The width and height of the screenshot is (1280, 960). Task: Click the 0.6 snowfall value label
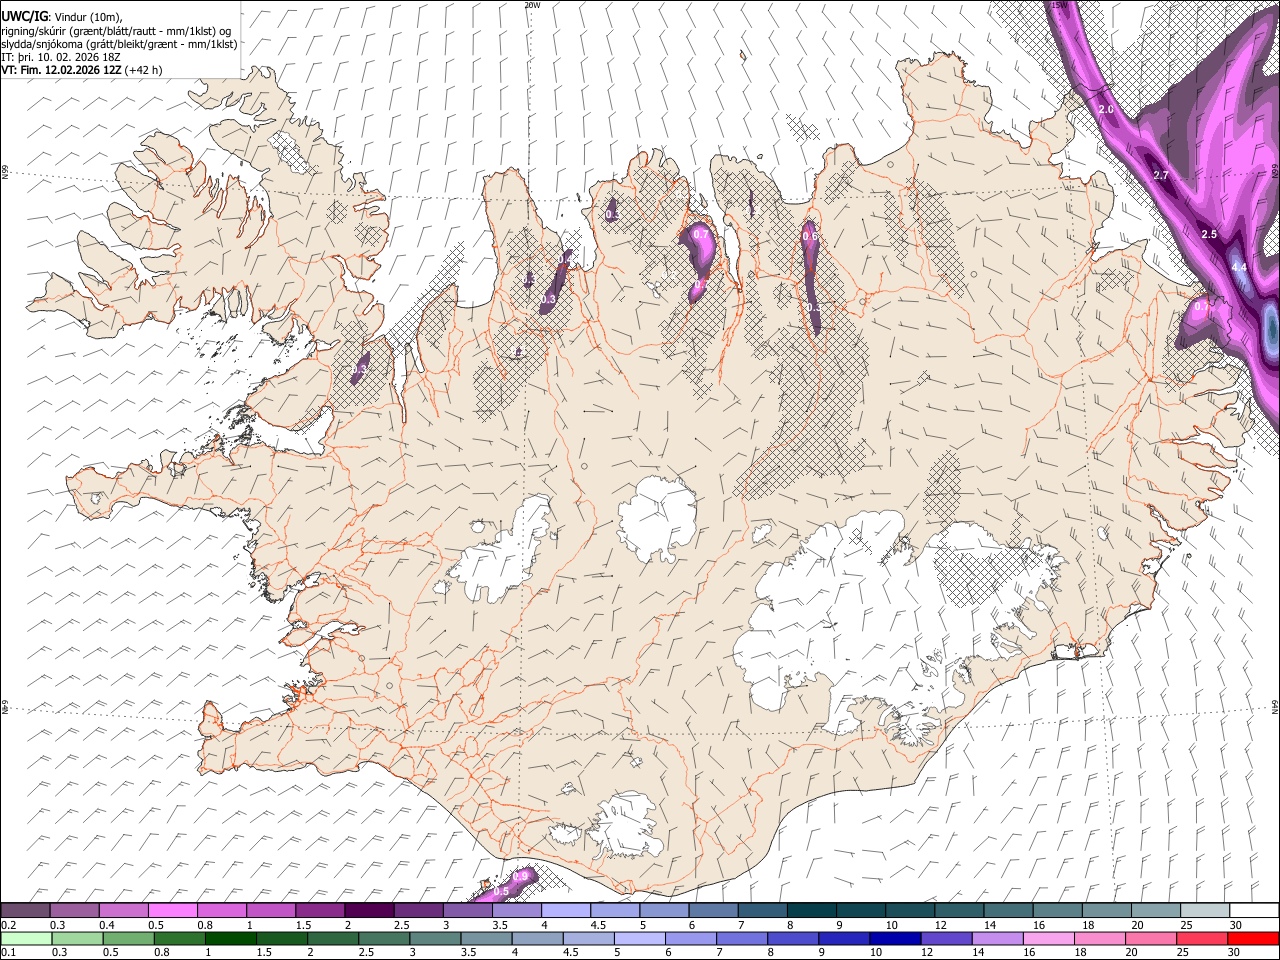tap(811, 236)
